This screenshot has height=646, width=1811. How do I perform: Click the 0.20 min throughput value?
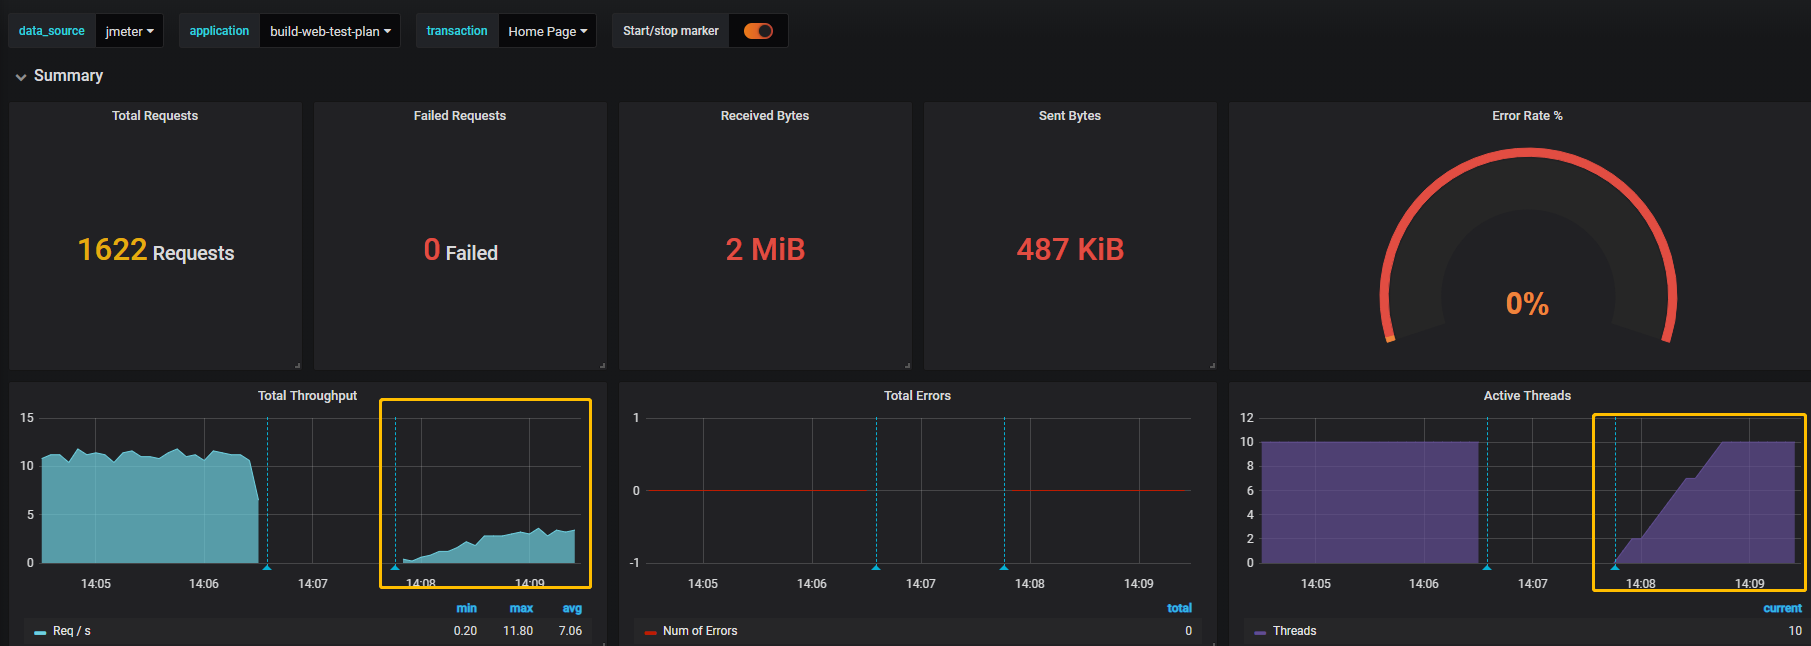click(x=465, y=631)
